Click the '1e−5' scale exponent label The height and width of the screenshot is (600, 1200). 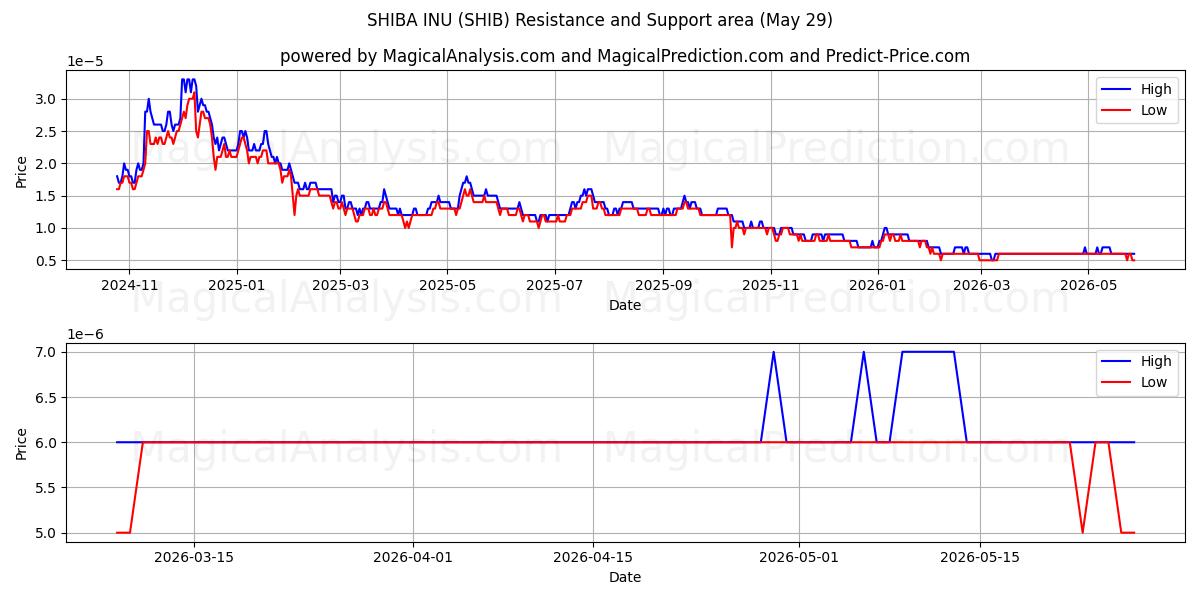[x=85, y=61]
